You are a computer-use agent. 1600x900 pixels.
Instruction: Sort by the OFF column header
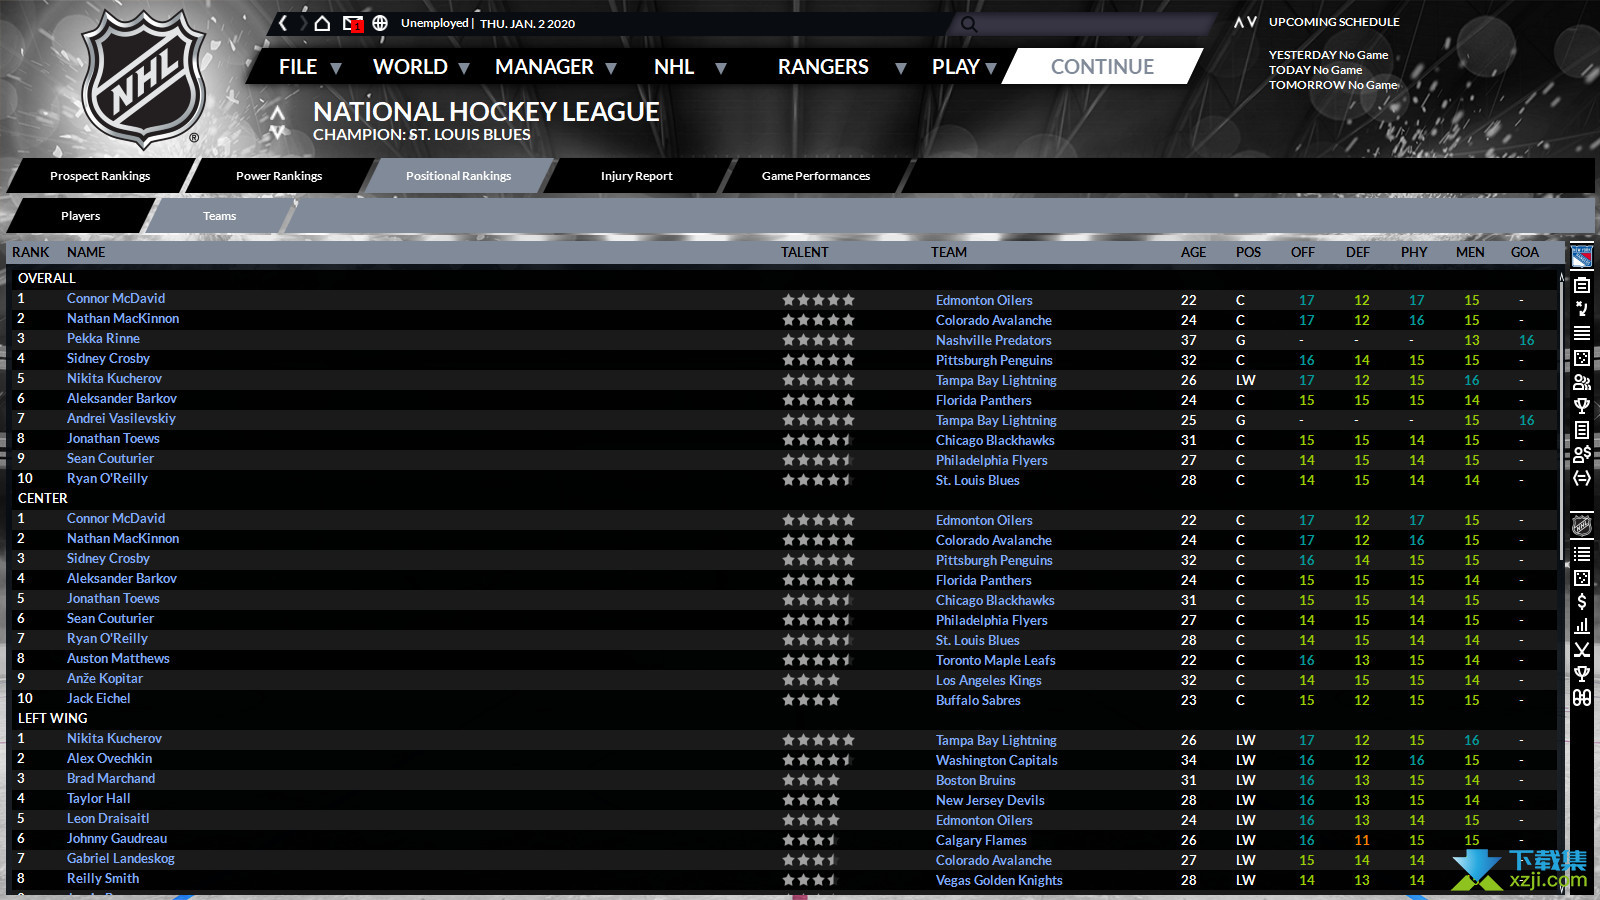[x=1302, y=252]
